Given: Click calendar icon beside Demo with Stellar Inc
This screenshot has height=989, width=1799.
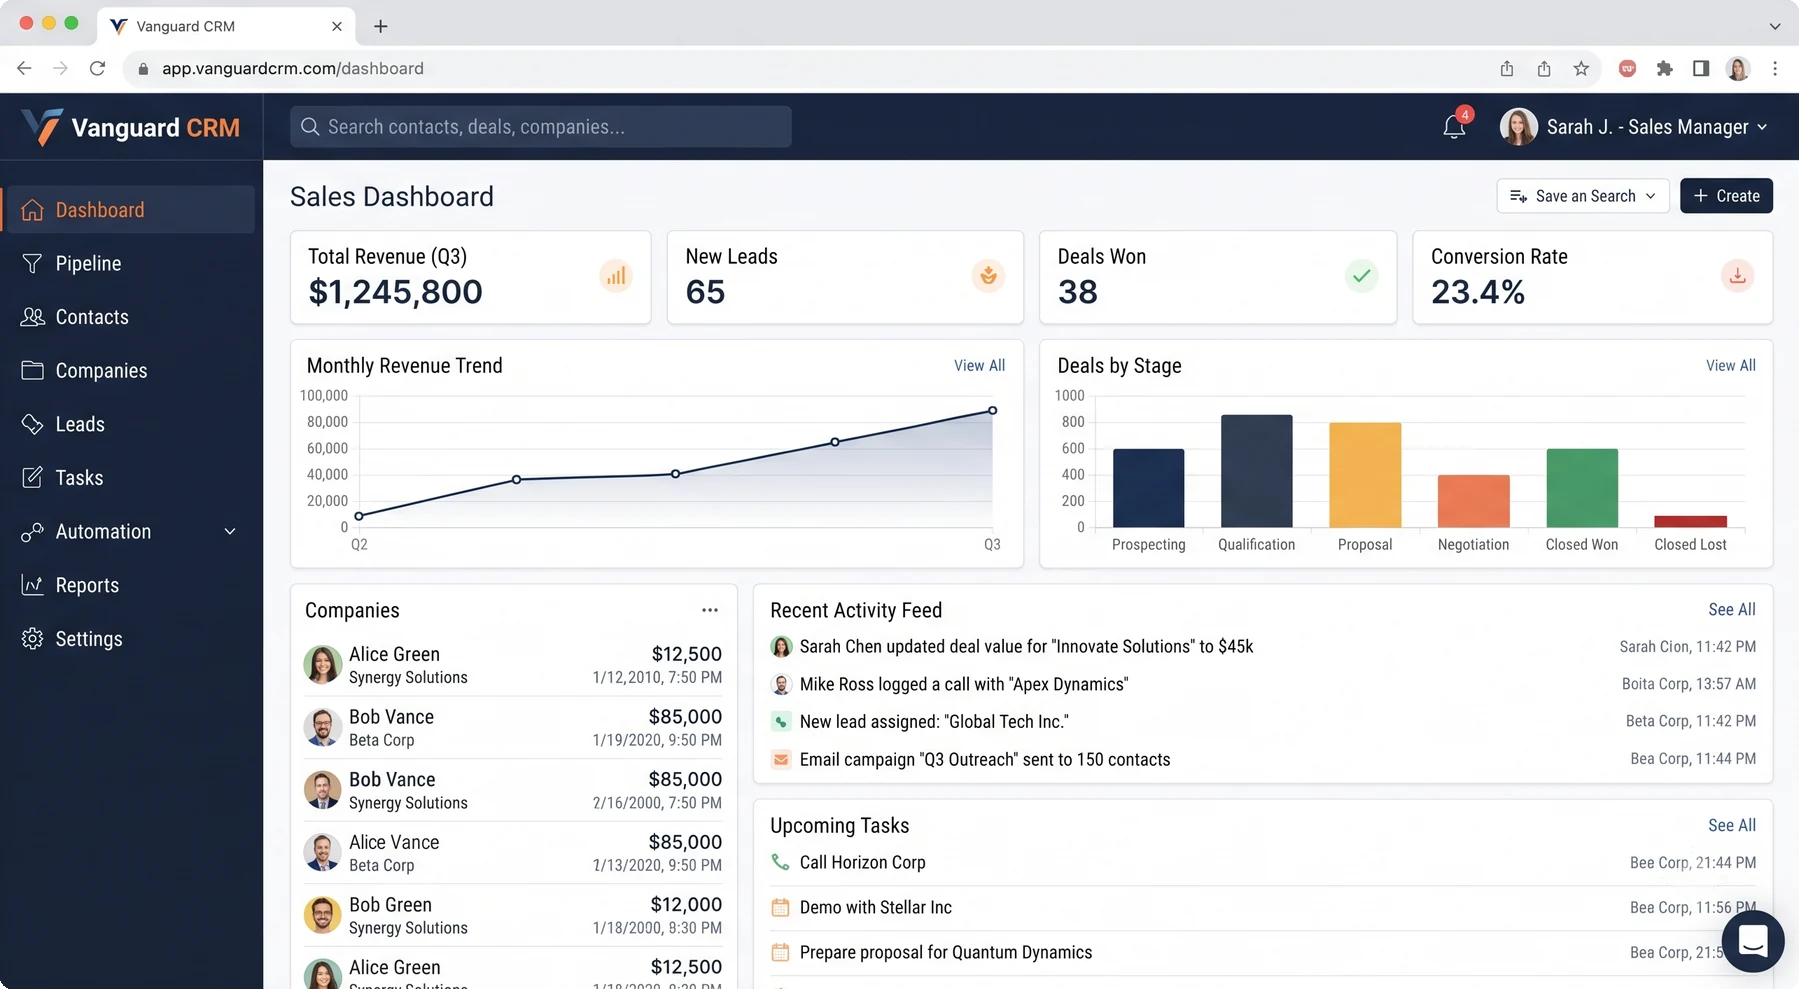Looking at the screenshot, I should 781,907.
